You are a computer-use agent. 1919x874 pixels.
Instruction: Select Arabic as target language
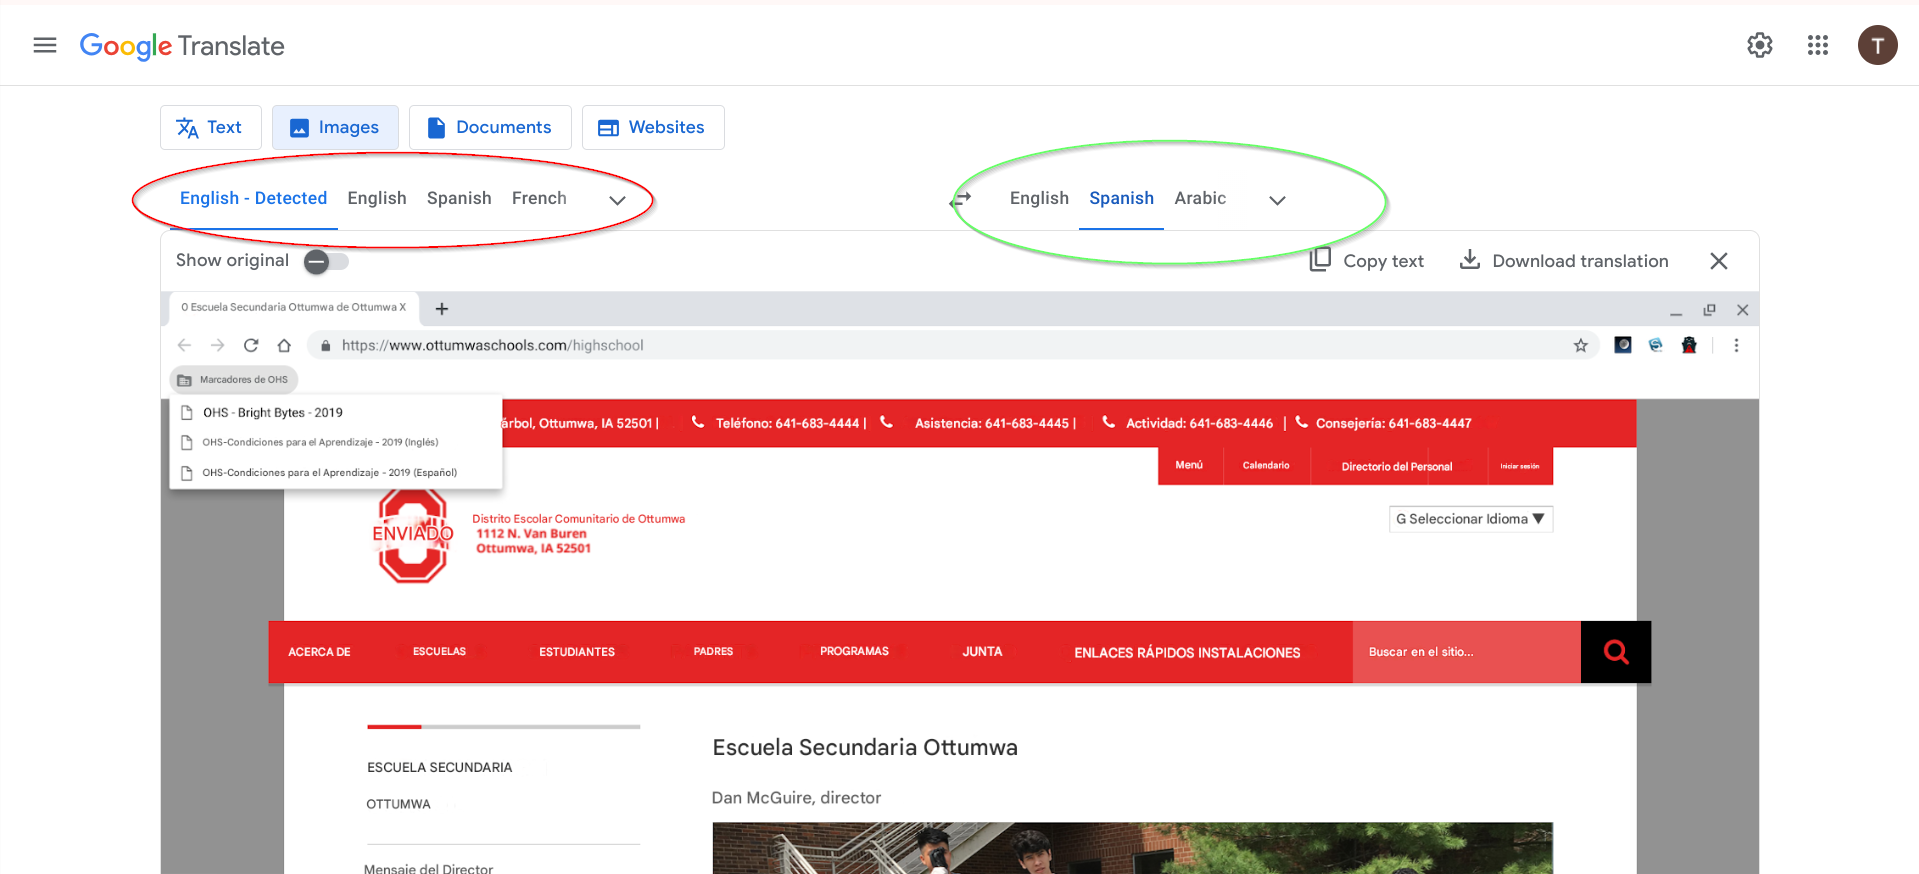[1200, 198]
